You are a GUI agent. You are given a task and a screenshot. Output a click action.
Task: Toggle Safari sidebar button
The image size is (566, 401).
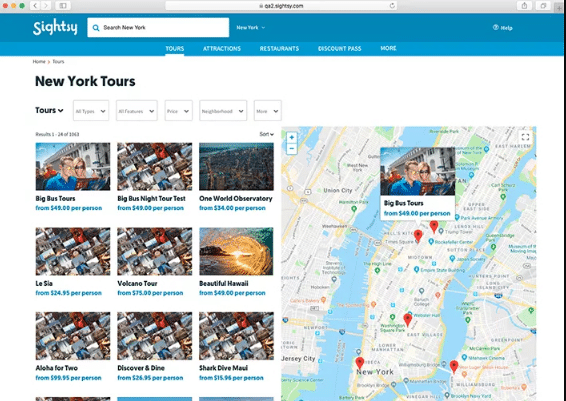pyautogui.click(x=63, y=6)
